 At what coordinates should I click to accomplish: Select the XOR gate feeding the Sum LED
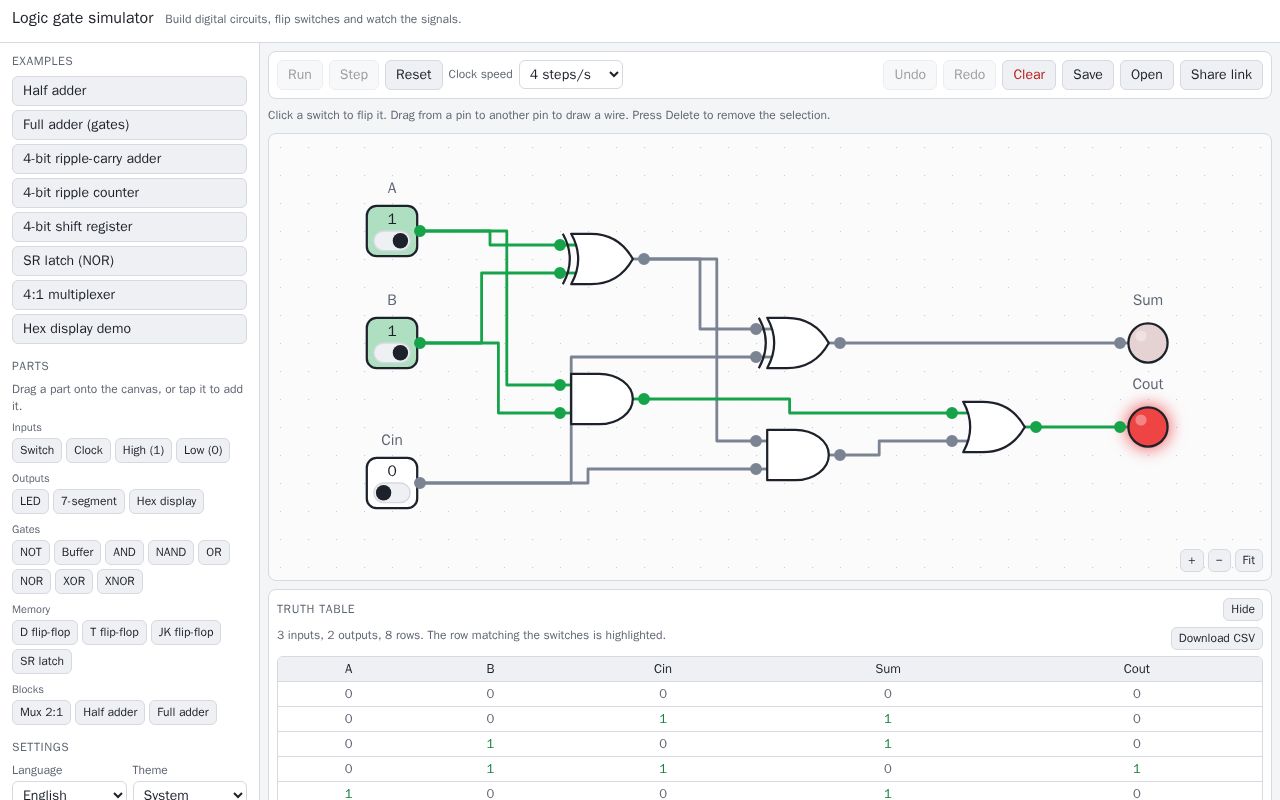797,343
